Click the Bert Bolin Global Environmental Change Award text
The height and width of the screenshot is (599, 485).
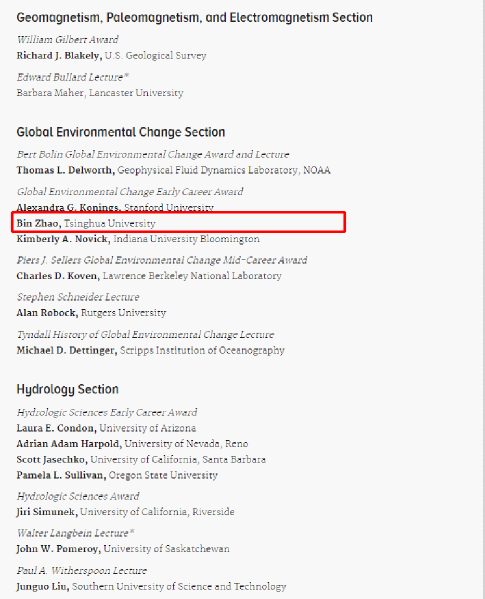(153, 154)
